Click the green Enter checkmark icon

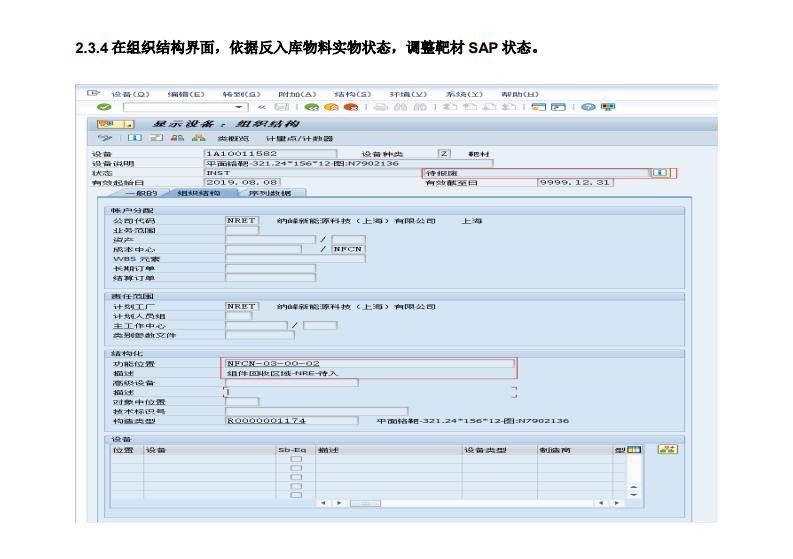(104, 107)
